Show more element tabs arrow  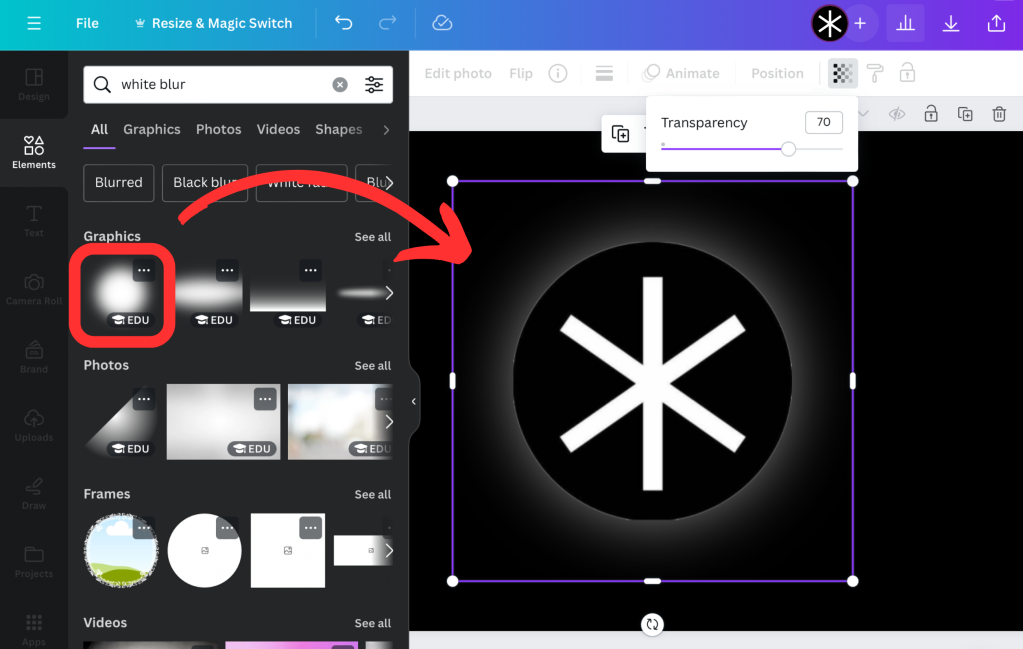point(386,130)
